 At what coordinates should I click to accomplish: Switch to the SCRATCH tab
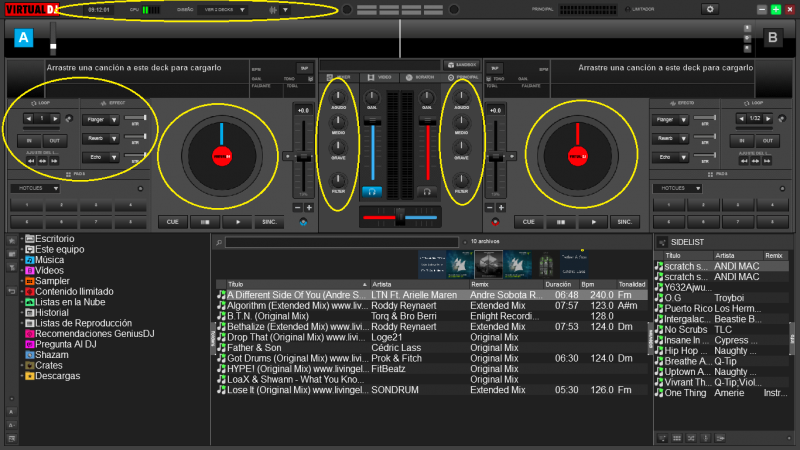[420, 78]
